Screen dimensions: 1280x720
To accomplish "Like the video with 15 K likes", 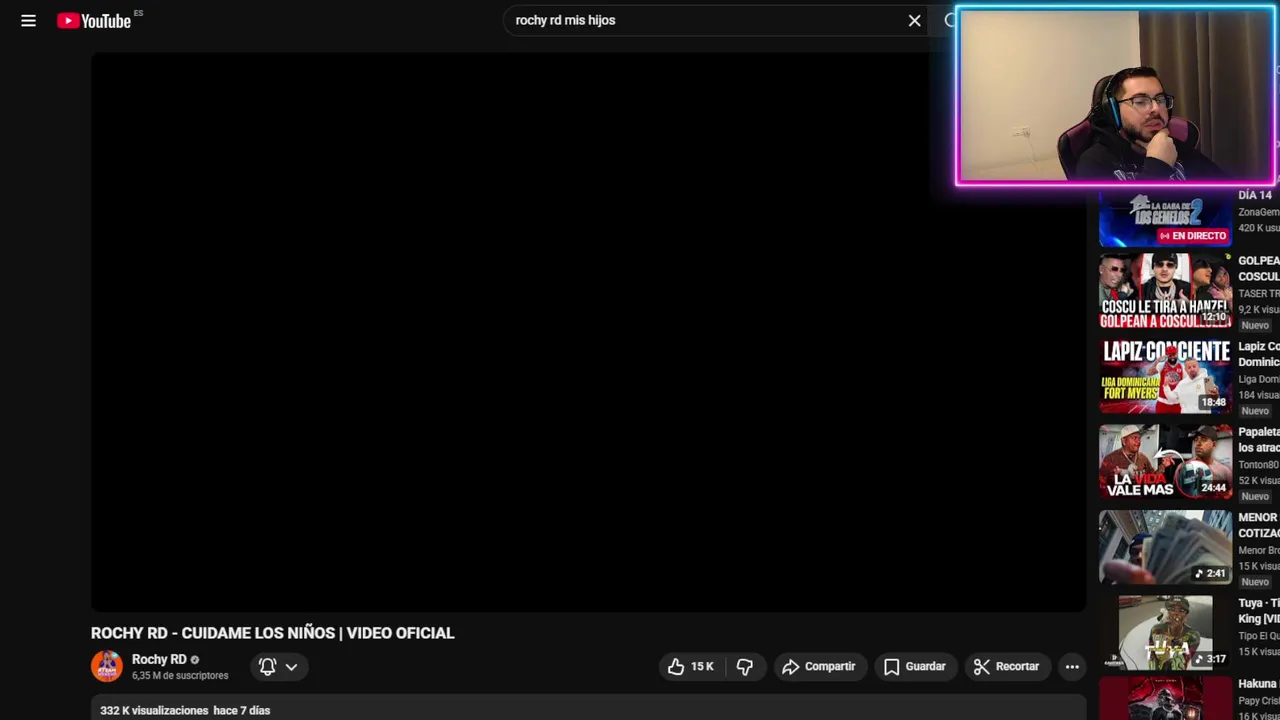I will click(691, 666).
